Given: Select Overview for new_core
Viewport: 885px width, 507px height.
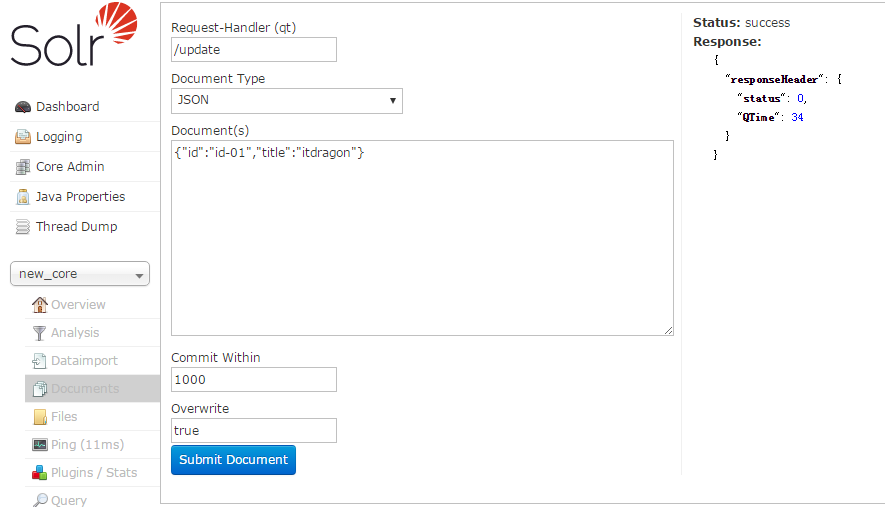Looking at the screenshot, I should pos(78,304).
